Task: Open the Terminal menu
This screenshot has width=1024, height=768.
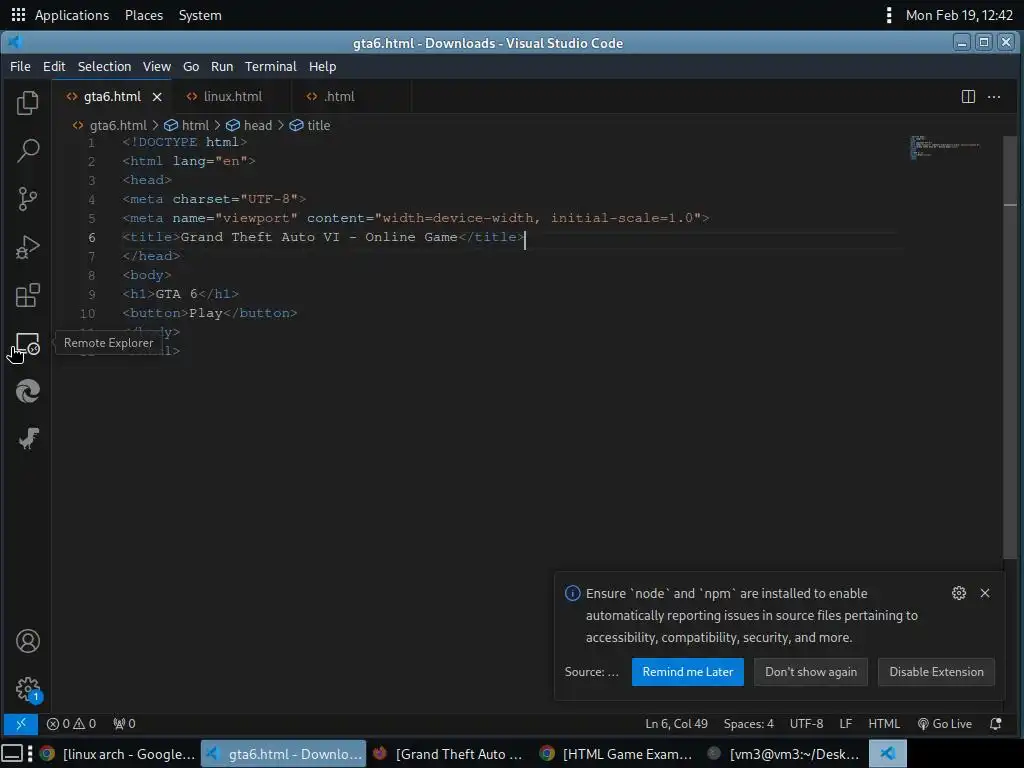Action: click(270, 67)
